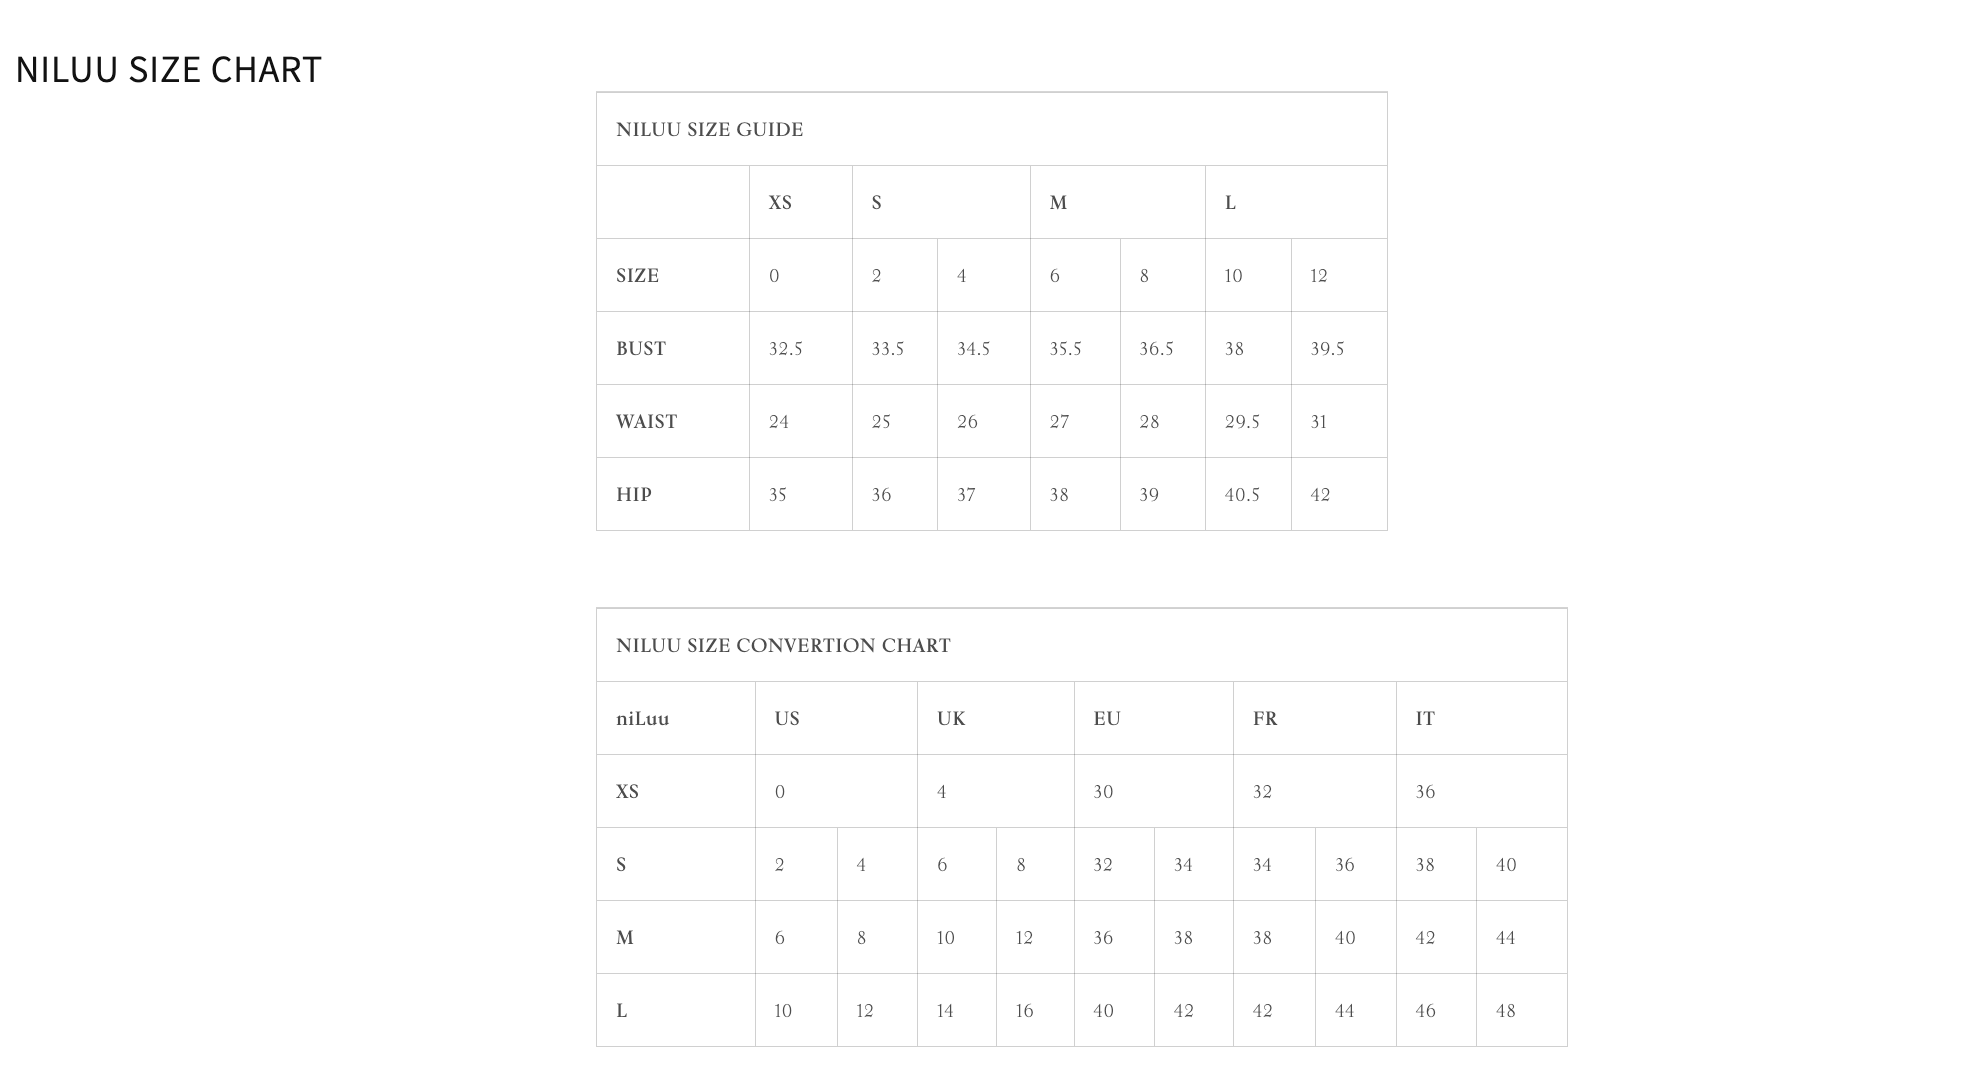Click the NILUU SIZE GUIDE table title
Screen dimensions: 1967x1087
pyautogui.click(x=709, y=130)
